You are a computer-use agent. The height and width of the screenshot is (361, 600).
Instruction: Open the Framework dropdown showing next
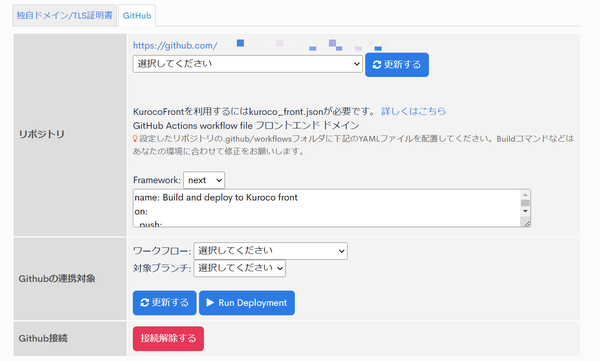204,180
